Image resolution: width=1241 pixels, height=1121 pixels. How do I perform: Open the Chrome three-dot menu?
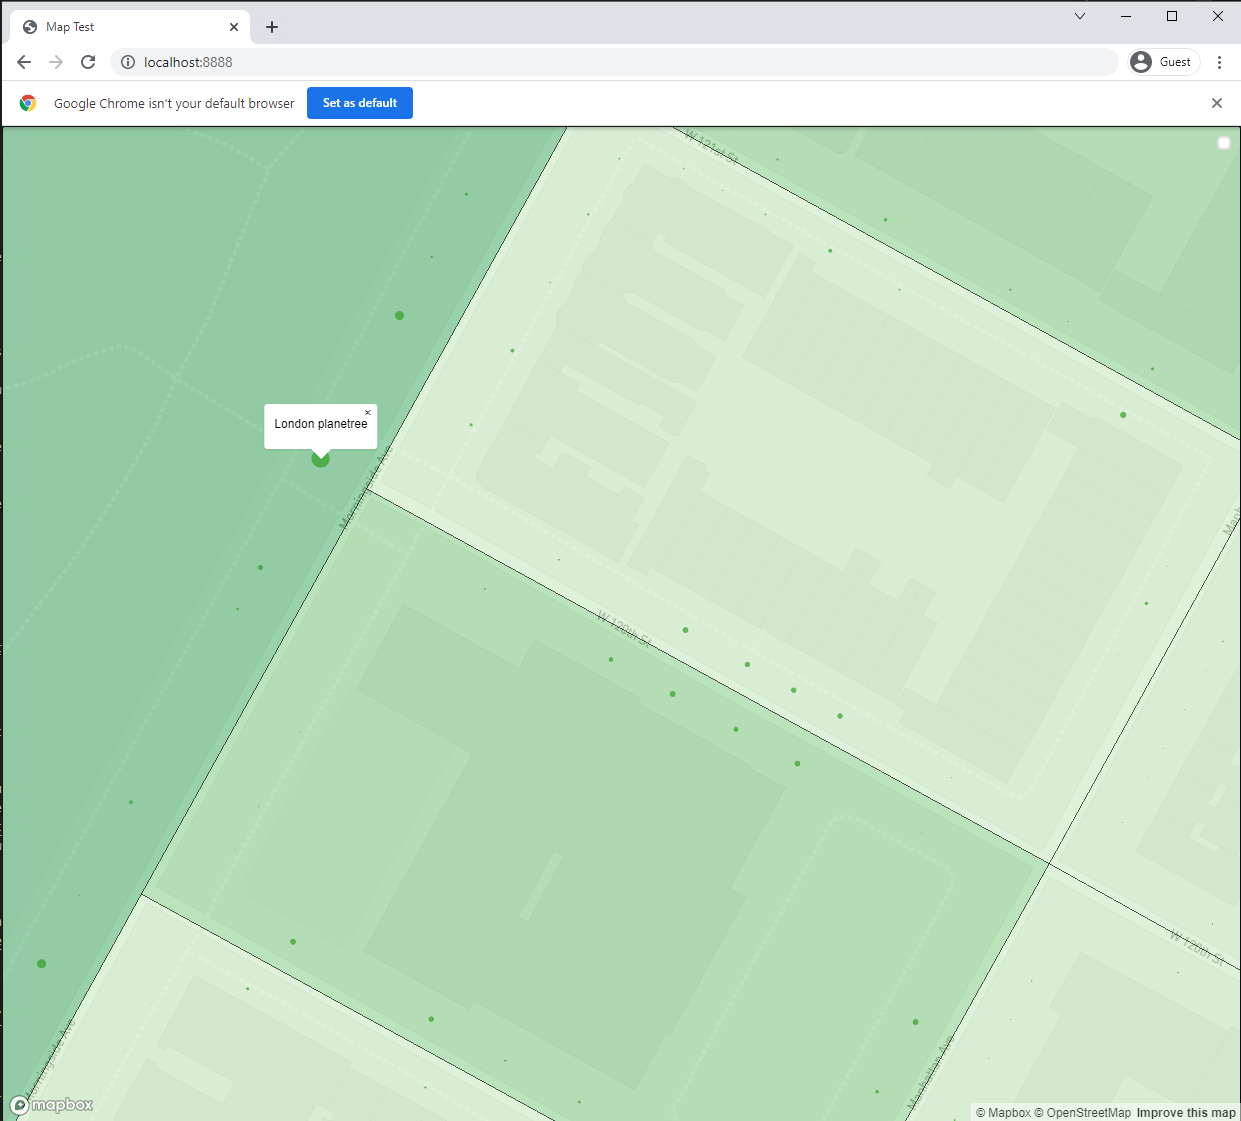(x=1219, y=62)
